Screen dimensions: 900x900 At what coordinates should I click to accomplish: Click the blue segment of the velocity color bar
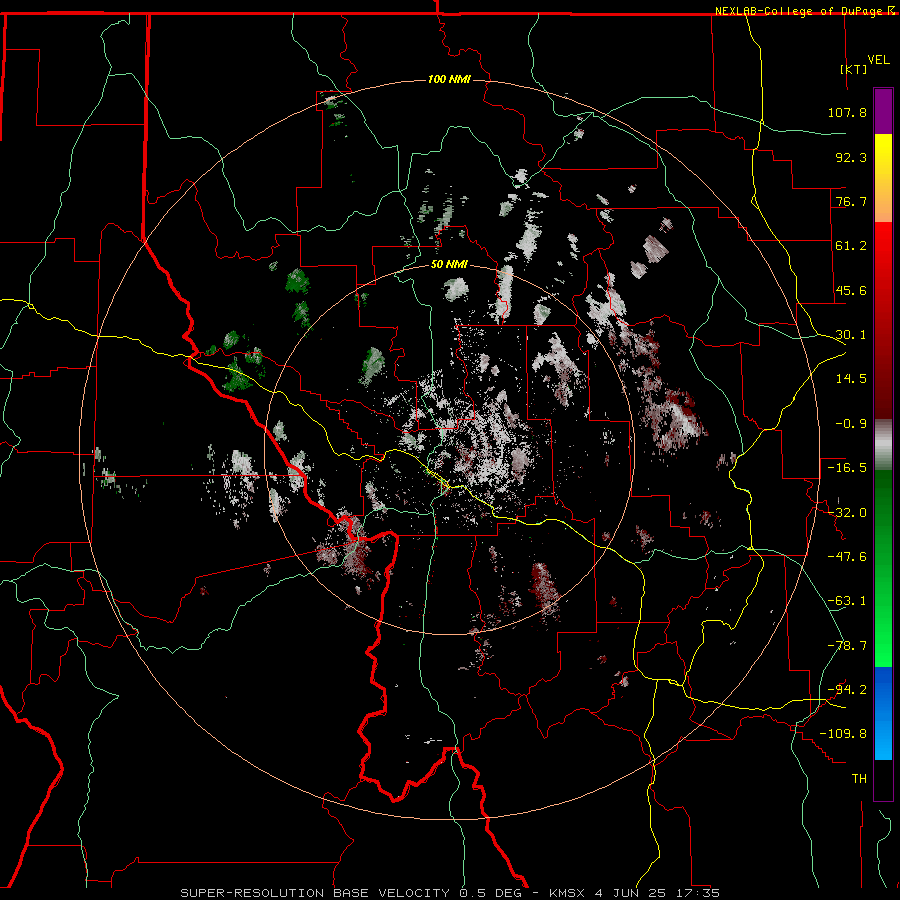[883, 713]
